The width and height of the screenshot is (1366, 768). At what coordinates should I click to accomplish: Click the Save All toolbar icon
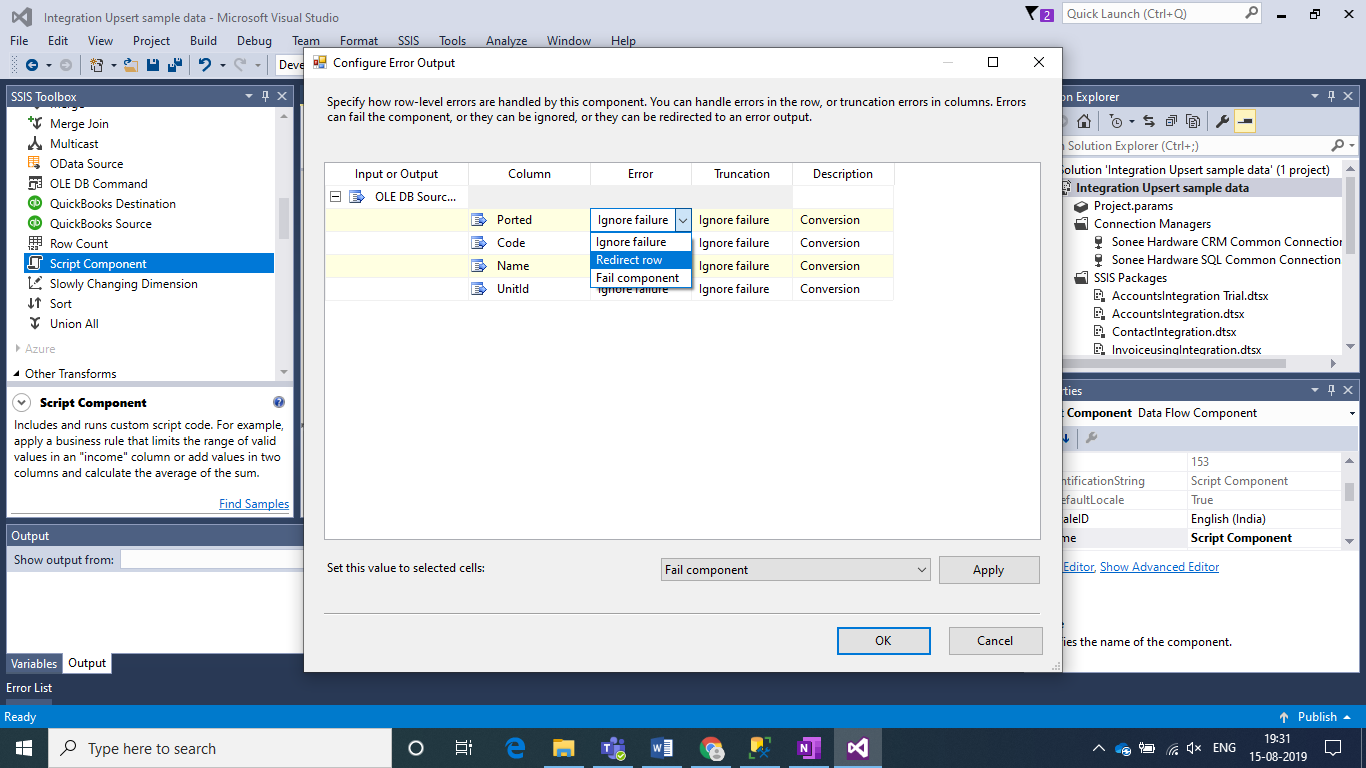tap(173, 65)
